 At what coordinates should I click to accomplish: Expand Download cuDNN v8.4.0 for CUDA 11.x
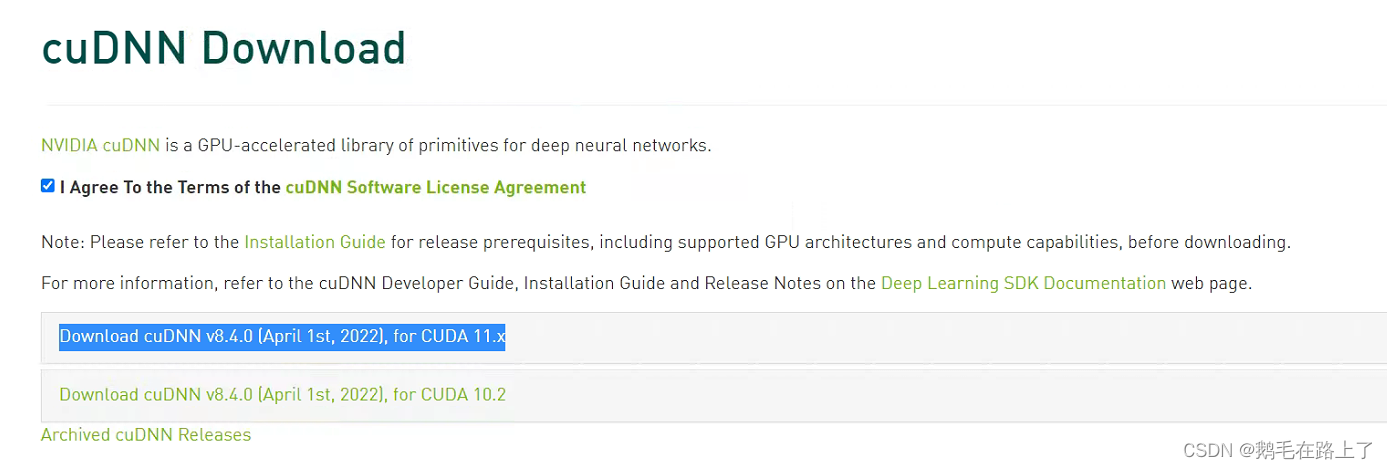[282, 337]
